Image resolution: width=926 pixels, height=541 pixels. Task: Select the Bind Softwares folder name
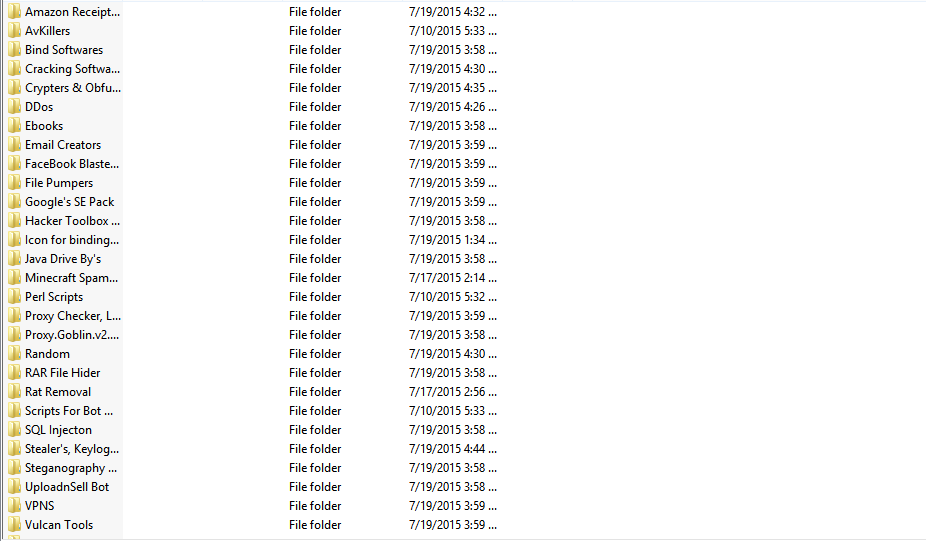coord(64,50)
